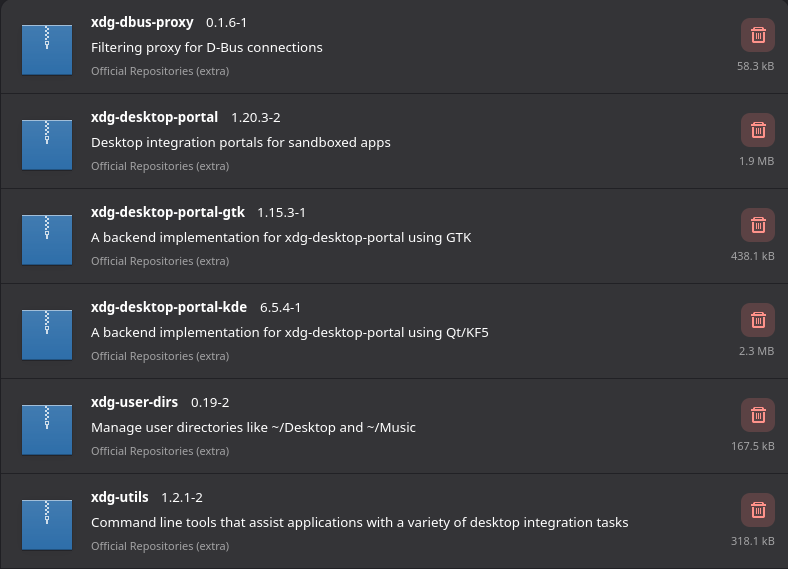
Task: Click the xdg-user-dirs package archive icon
Action: (x=47, y=428)
